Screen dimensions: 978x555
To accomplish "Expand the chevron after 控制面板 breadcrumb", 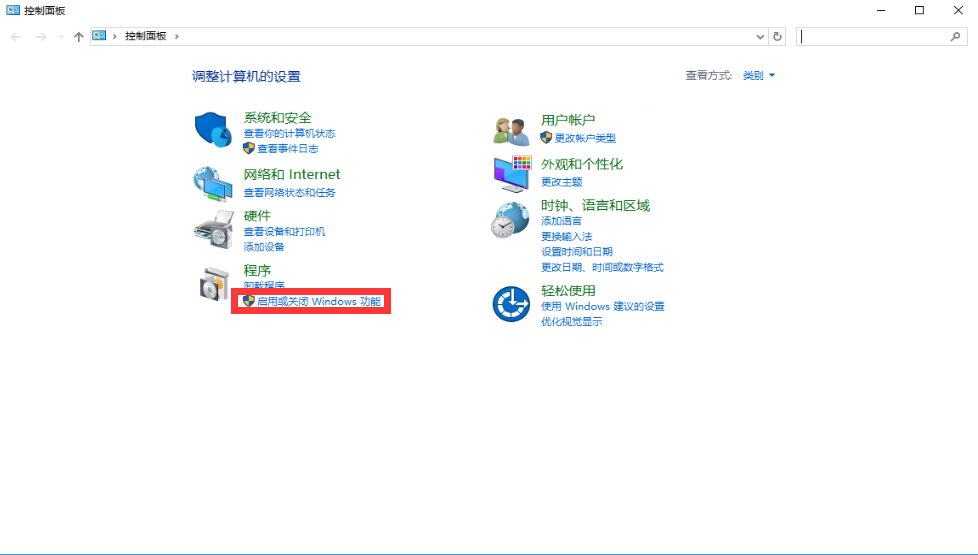I will (x=177, y=36).
